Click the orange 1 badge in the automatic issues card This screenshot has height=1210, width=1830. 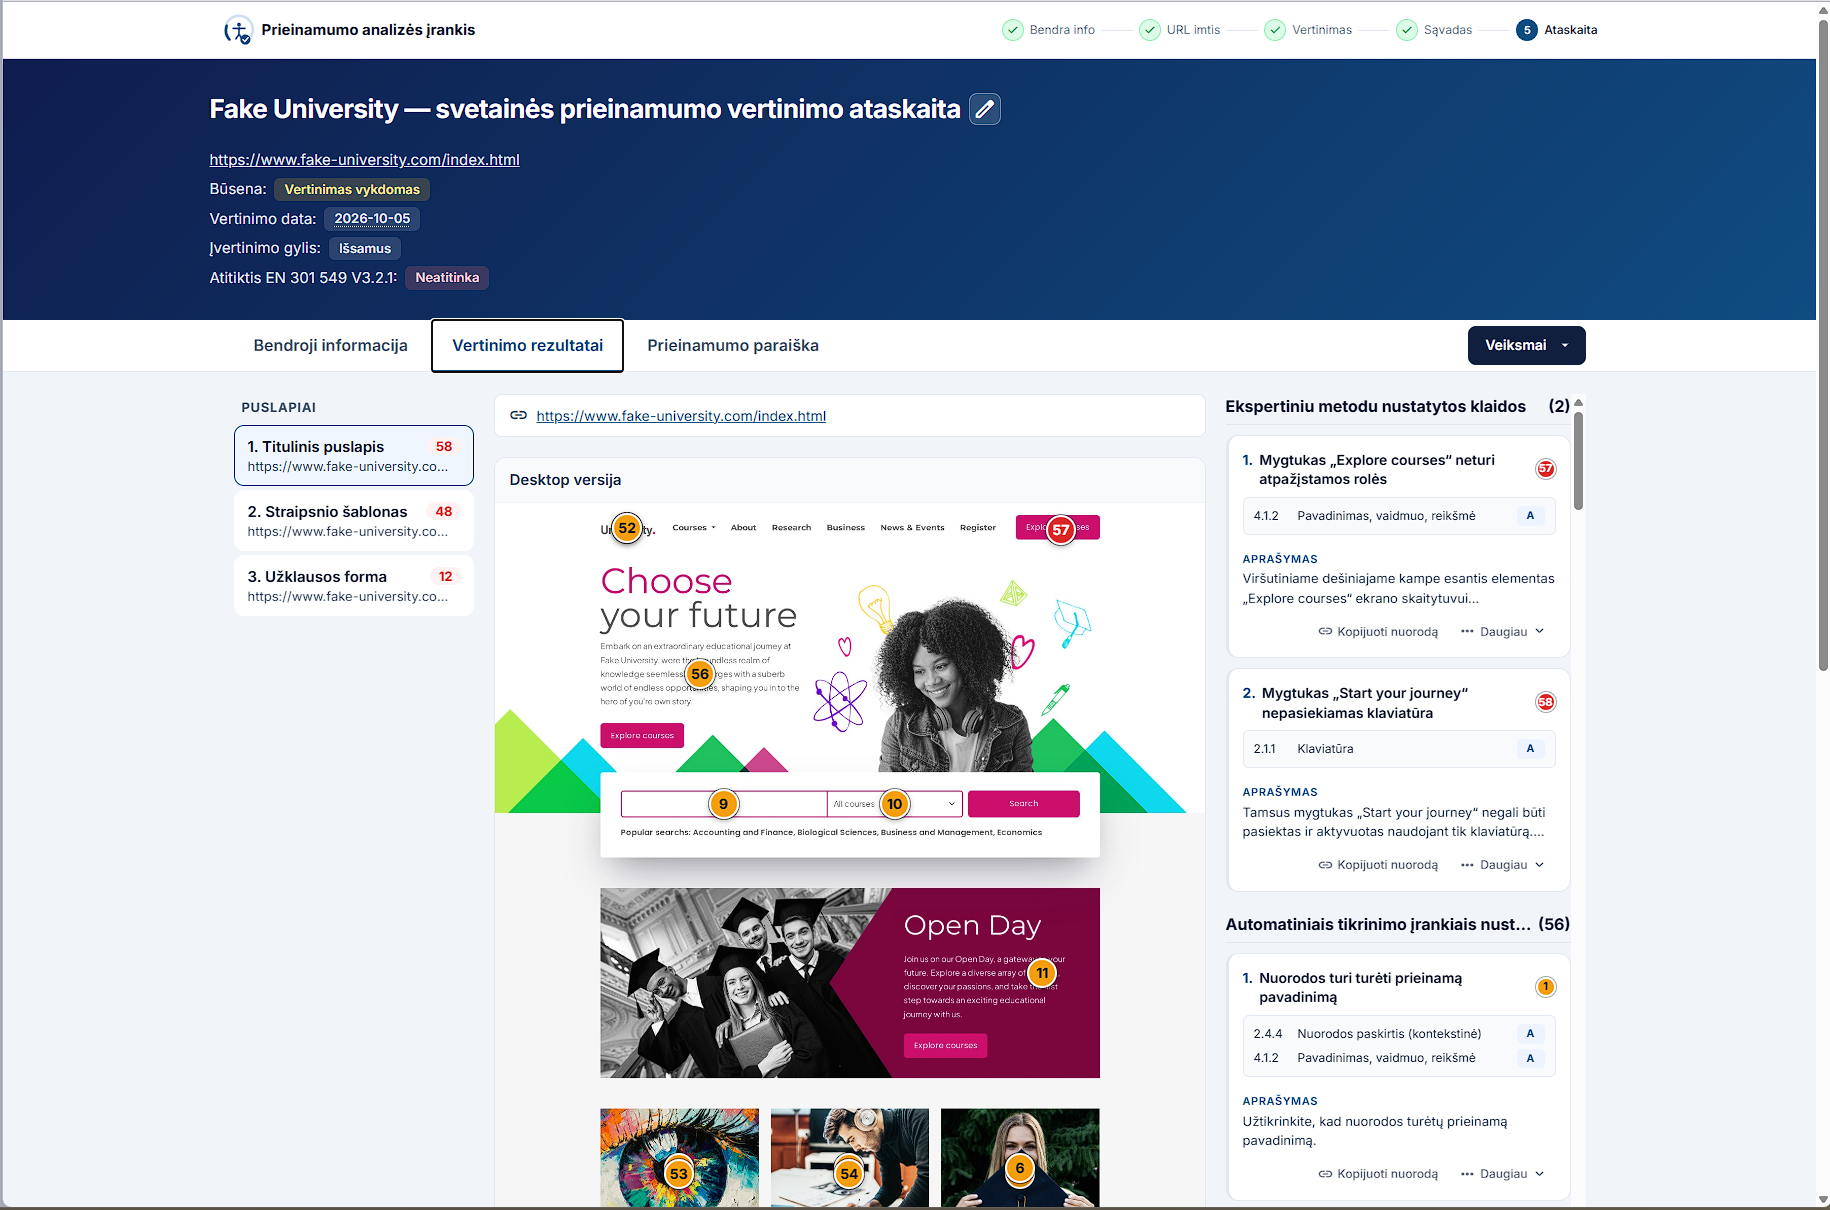(x=1546, y=987)
